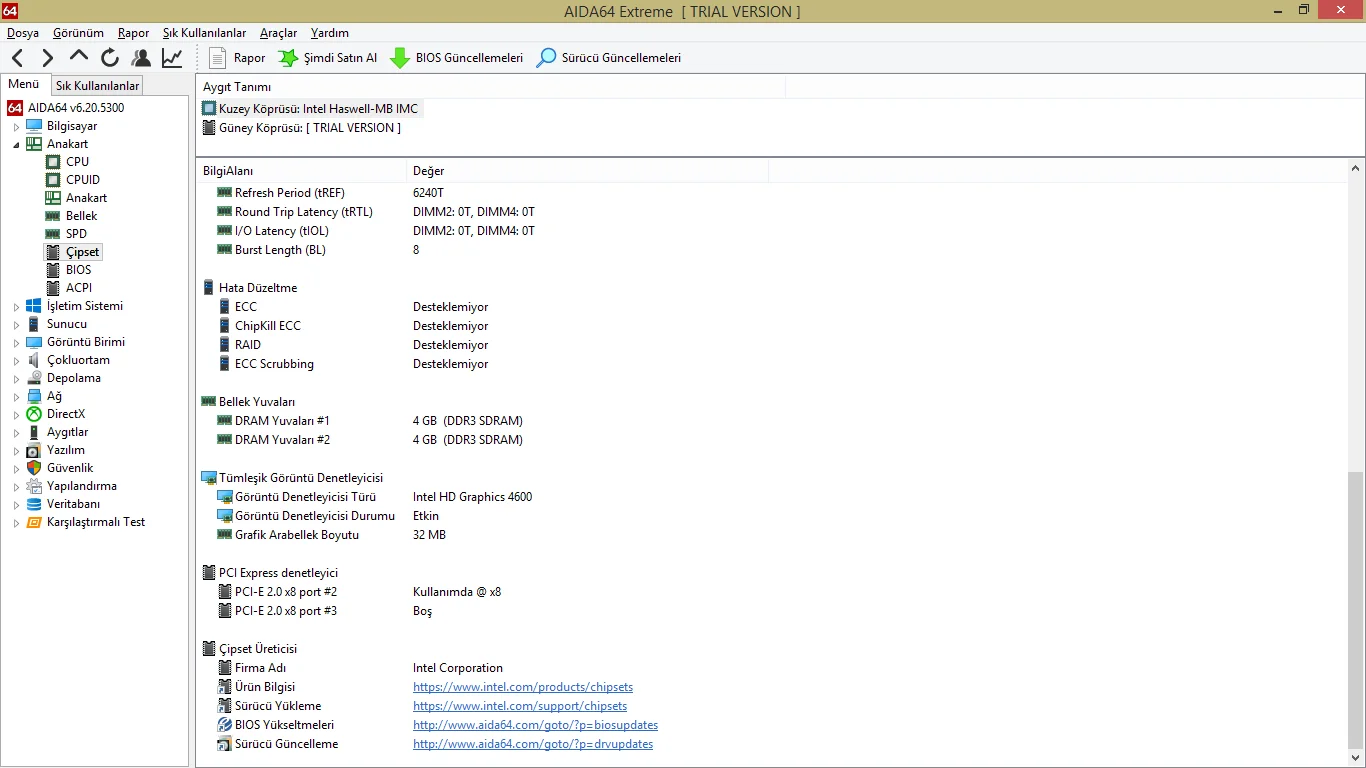Click the Forward navigation arrow

coord(48,58)
